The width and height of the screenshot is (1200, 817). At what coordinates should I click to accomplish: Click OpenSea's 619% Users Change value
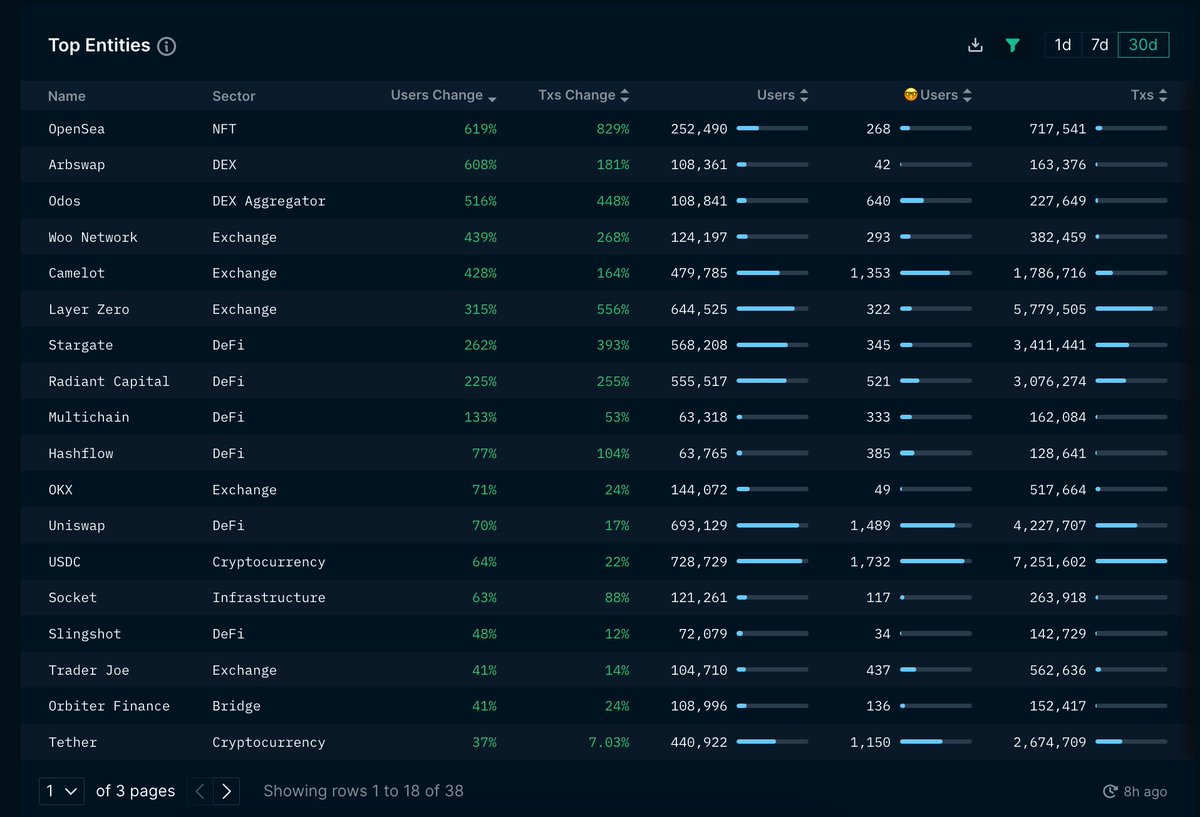pyautogui.click(x=480, y=129)
